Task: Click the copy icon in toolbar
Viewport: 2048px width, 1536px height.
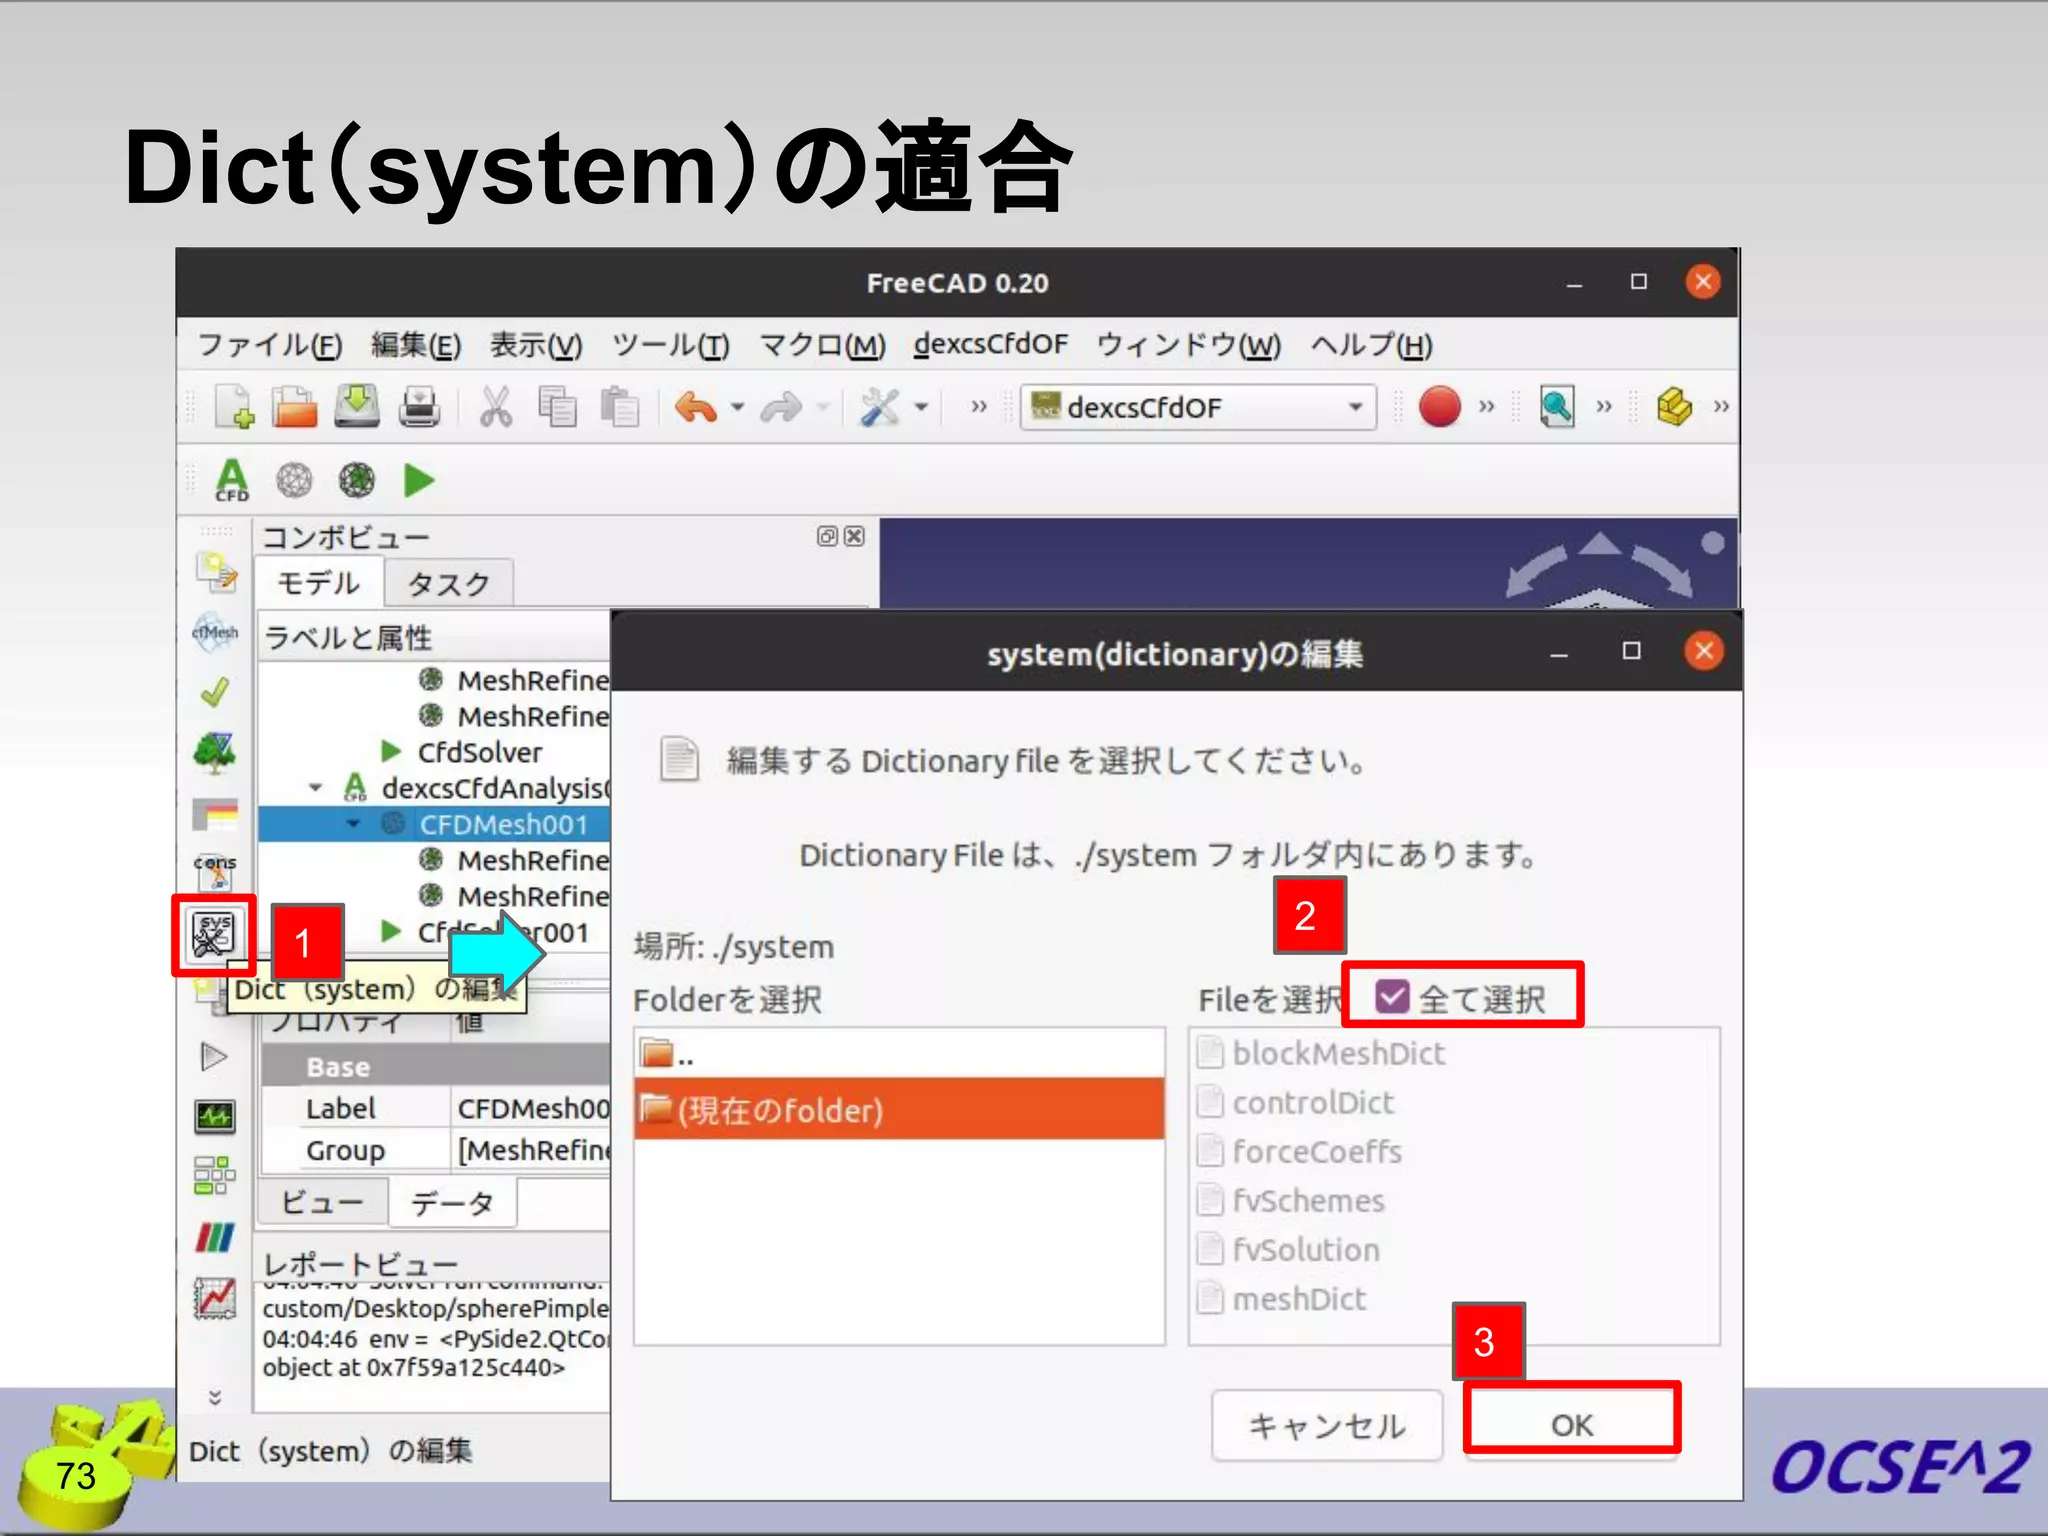Action: (557, 407)
